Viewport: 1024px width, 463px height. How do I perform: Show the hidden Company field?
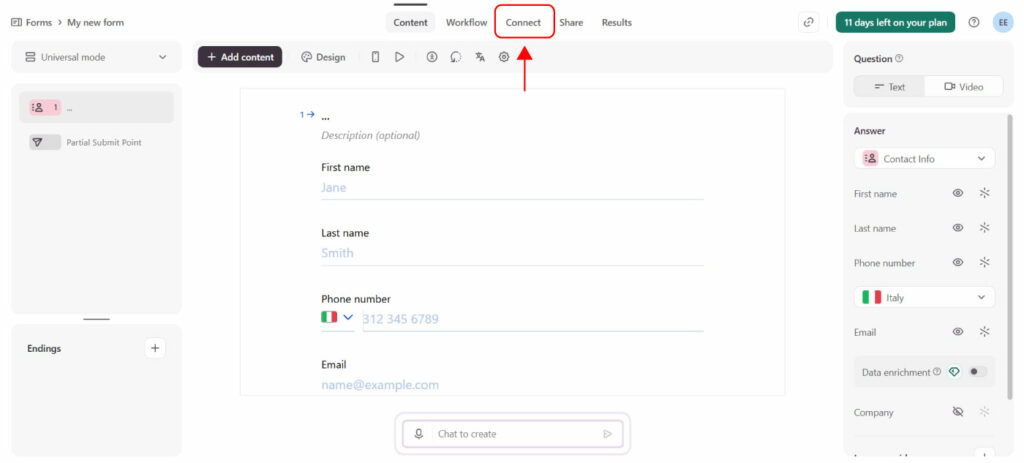coord(958,412)
